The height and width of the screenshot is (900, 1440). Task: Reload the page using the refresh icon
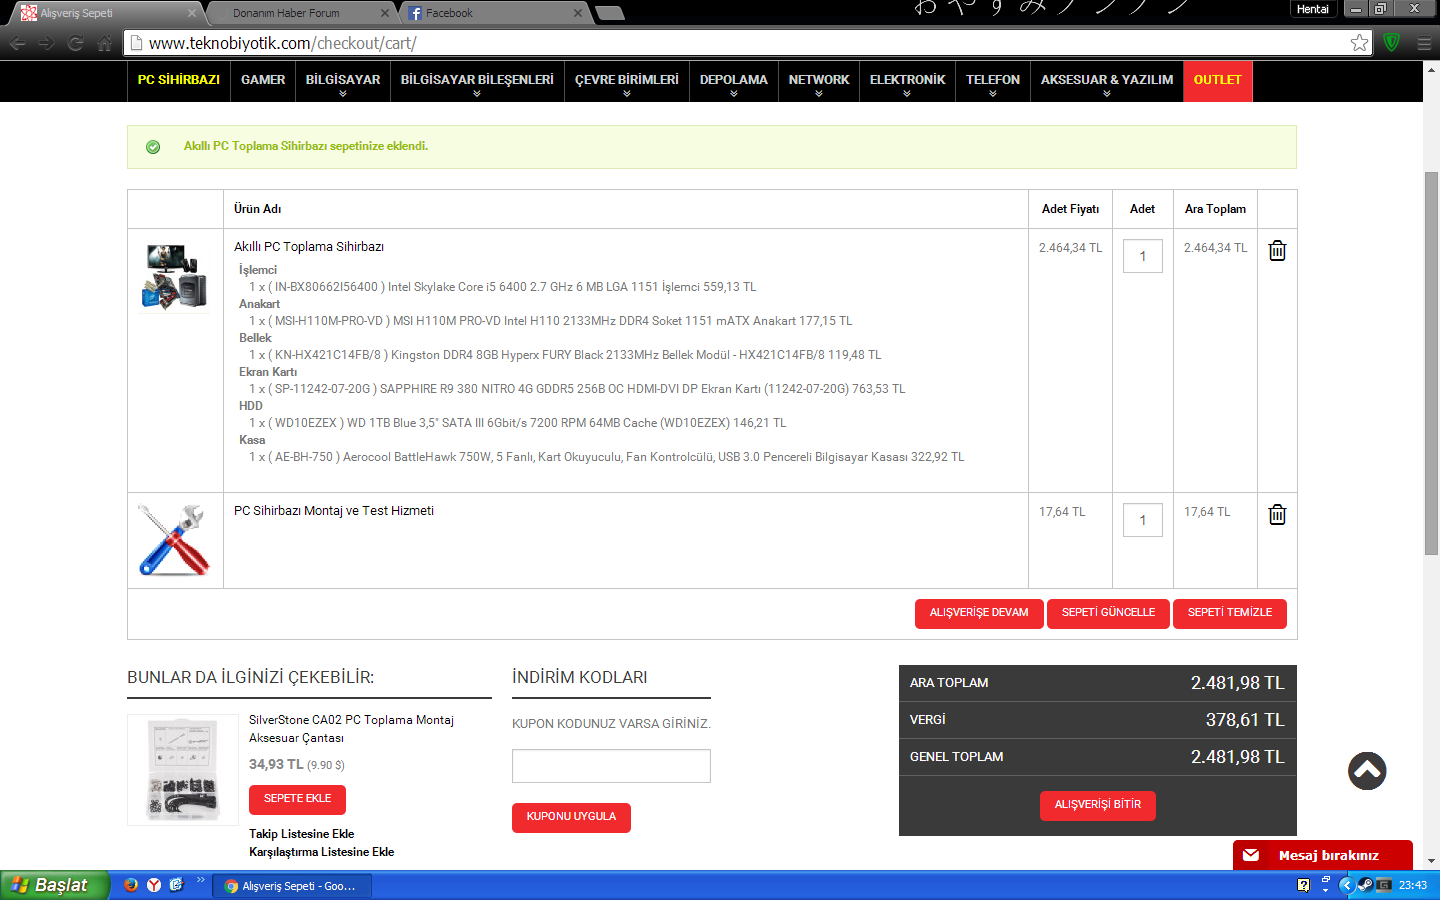(75, 43)
